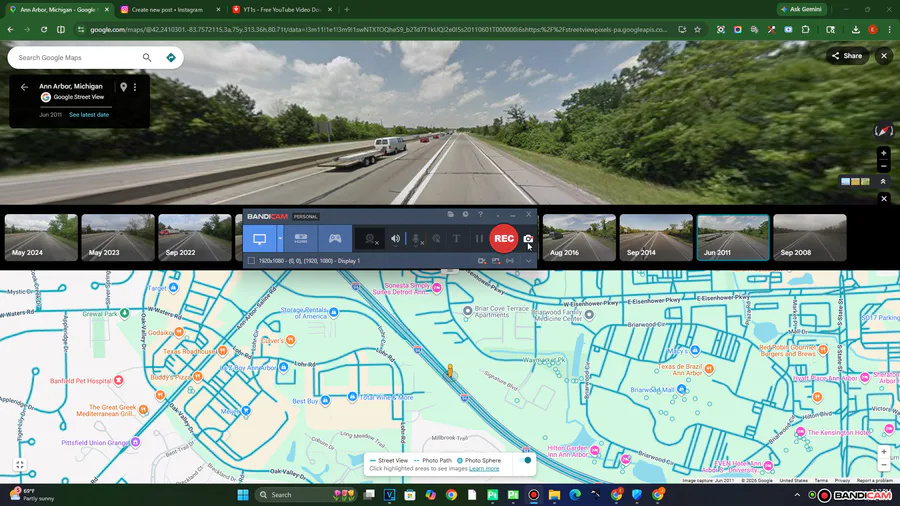
Task: Open Google Maps directions icon
Action: pyautogui.click(x=170, y=57)
